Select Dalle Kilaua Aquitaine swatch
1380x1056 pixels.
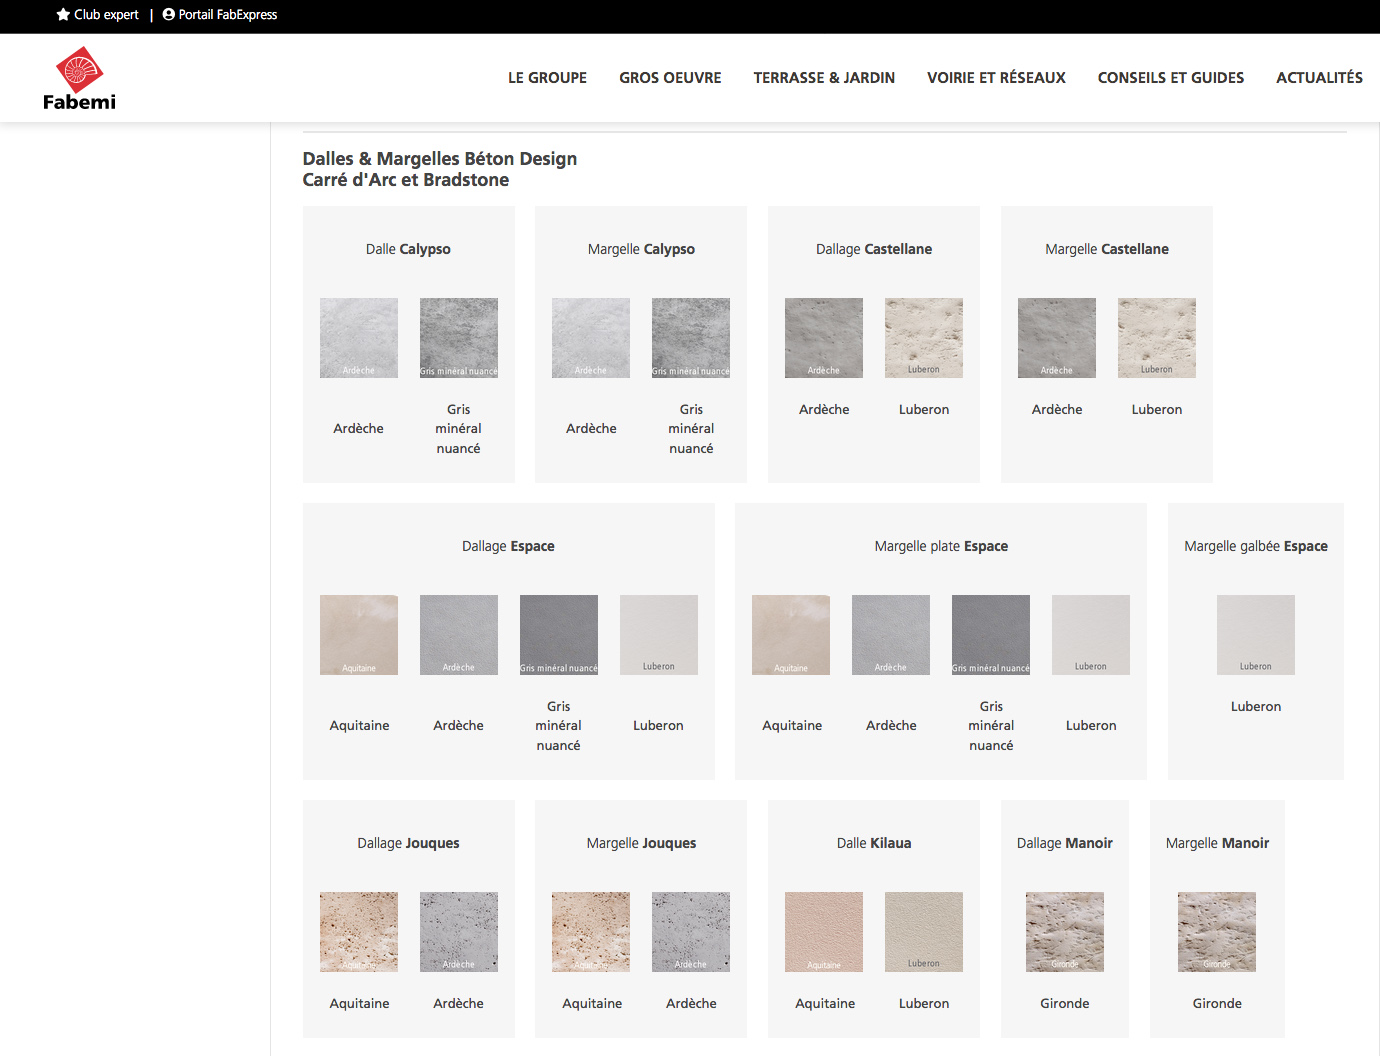824,932
